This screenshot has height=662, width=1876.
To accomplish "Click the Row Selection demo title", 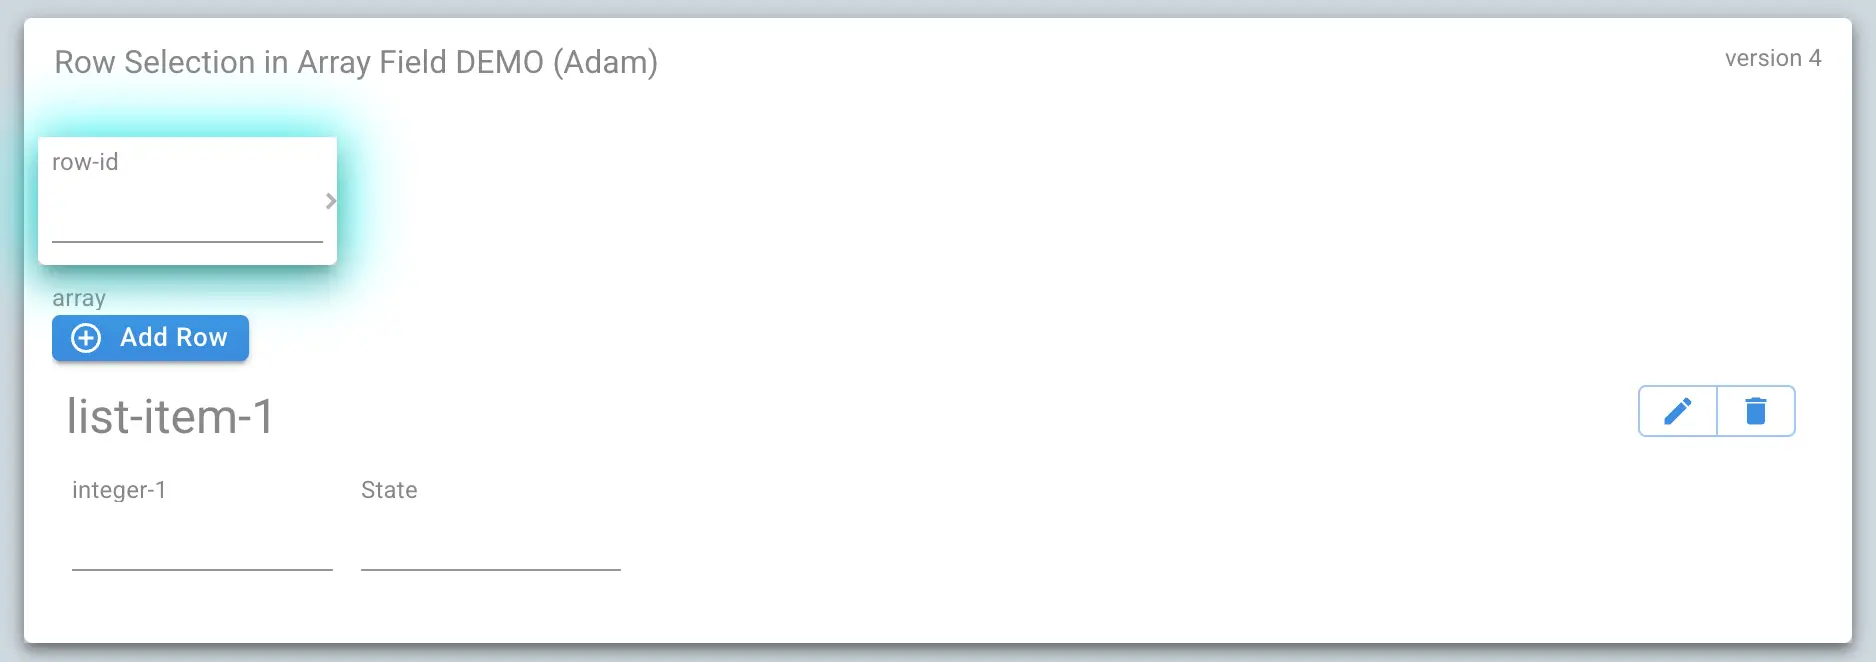I will click(x=357, y=62).
